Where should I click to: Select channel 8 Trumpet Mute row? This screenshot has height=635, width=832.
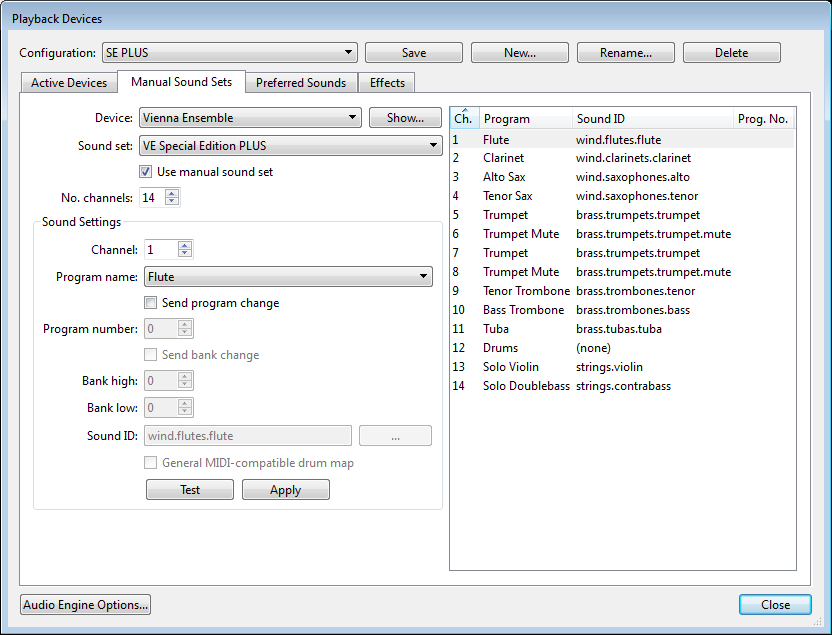(x=622, y=272)
